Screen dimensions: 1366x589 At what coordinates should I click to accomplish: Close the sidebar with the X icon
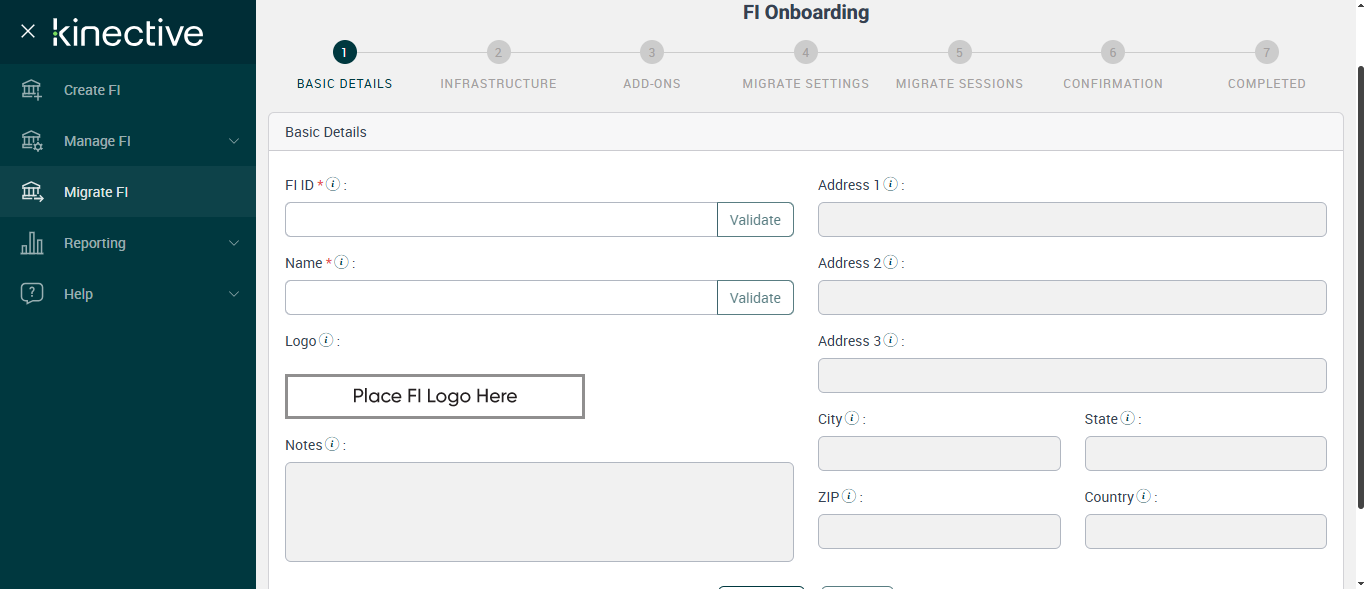tap(28, 31)
